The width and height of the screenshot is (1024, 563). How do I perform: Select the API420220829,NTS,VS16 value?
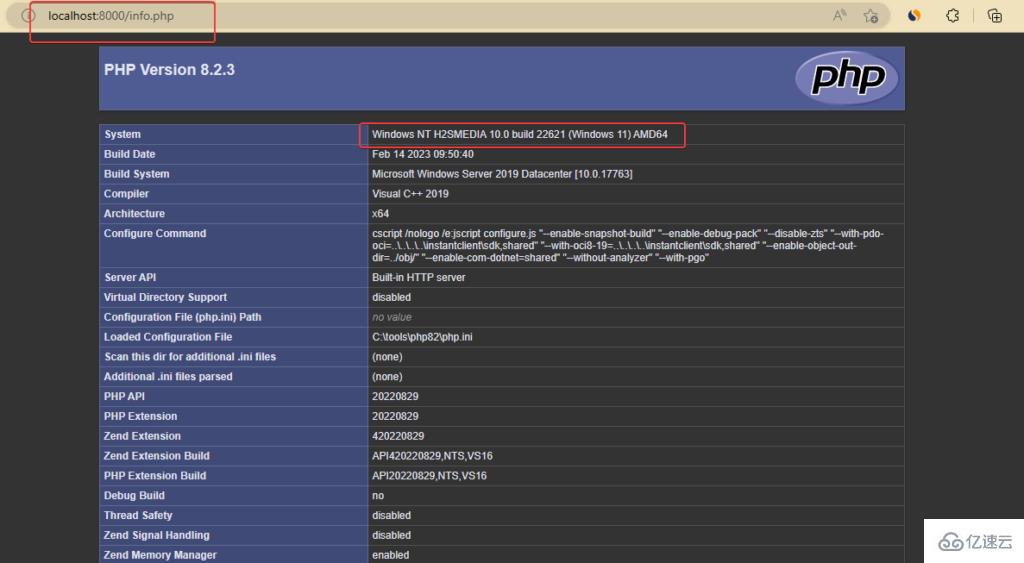click(x=432, y=456)
